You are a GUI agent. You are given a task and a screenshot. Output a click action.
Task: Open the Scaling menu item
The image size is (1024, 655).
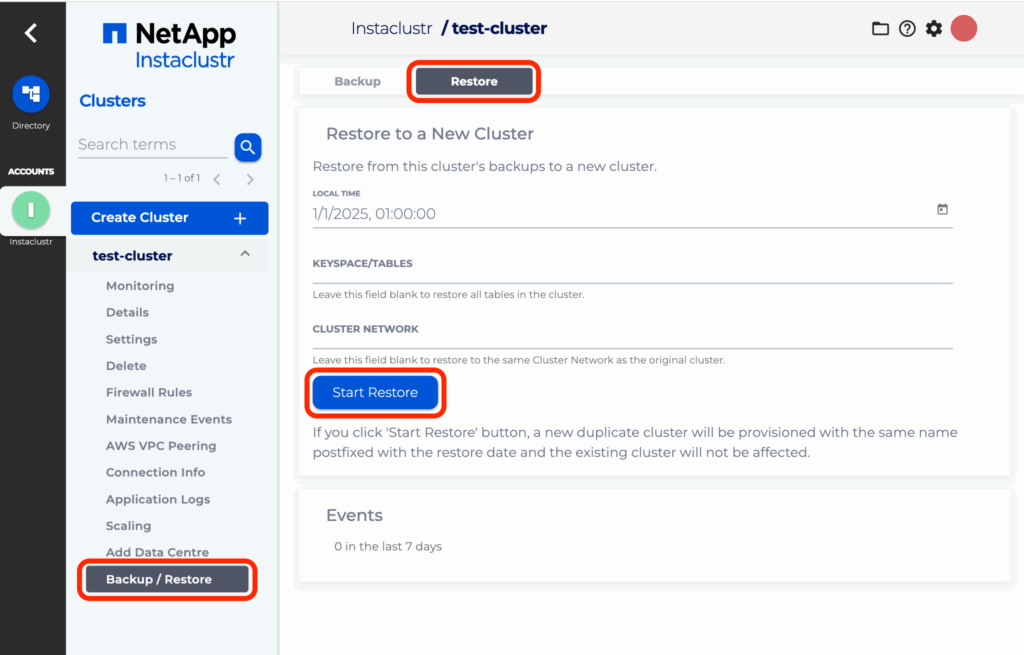coord(128,526)
